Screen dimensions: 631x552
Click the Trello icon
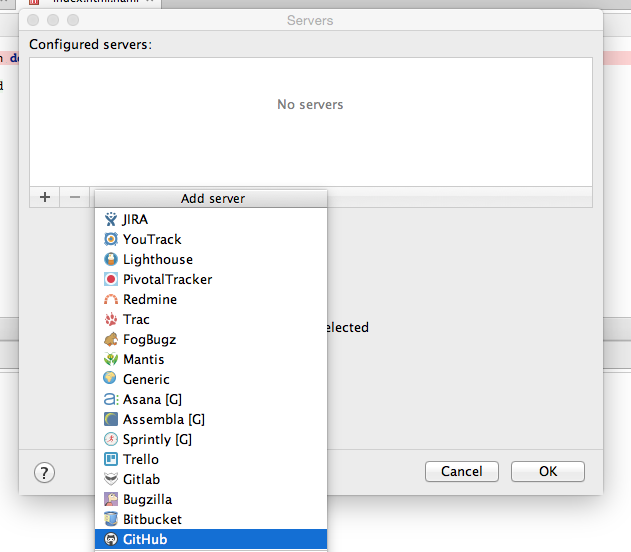111,459
